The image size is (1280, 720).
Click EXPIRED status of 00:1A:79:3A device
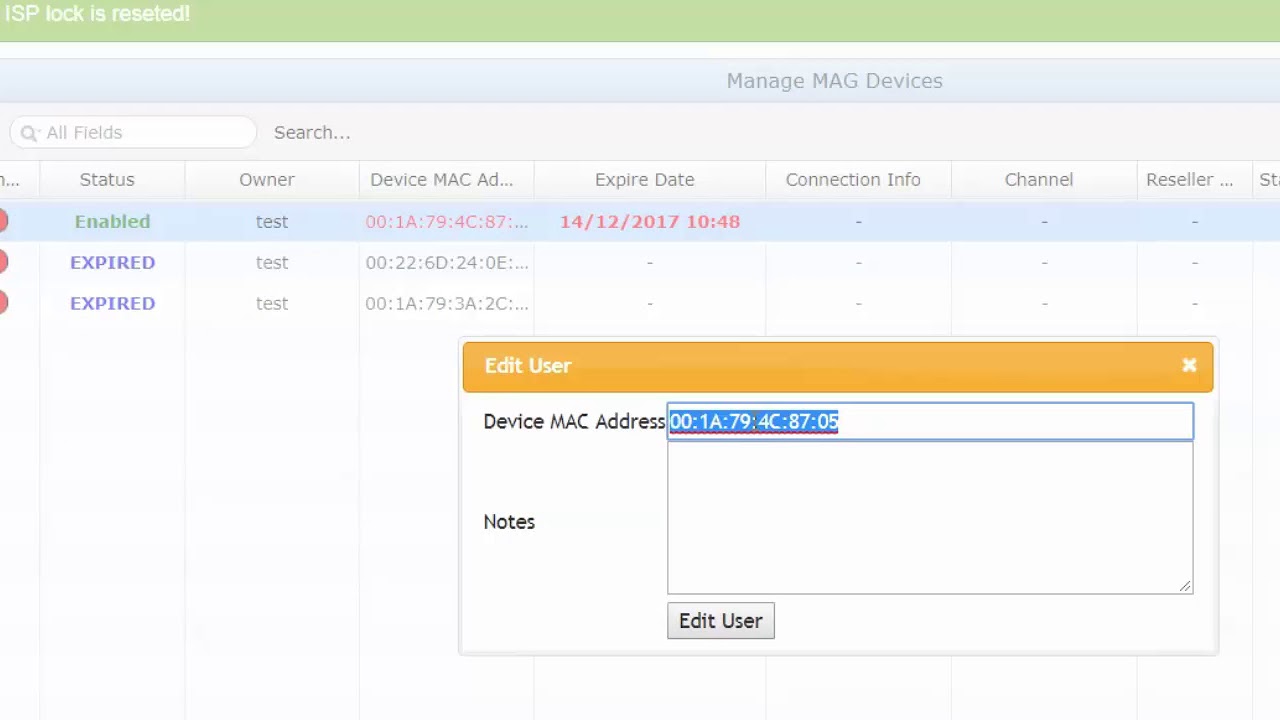[112, 303]
